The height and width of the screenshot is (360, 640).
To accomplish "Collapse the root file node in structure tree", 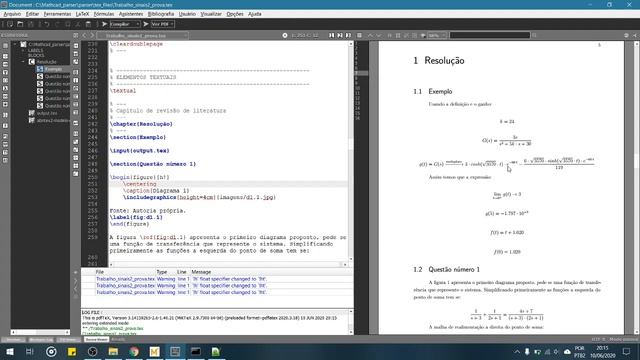I will click(15, 44).
